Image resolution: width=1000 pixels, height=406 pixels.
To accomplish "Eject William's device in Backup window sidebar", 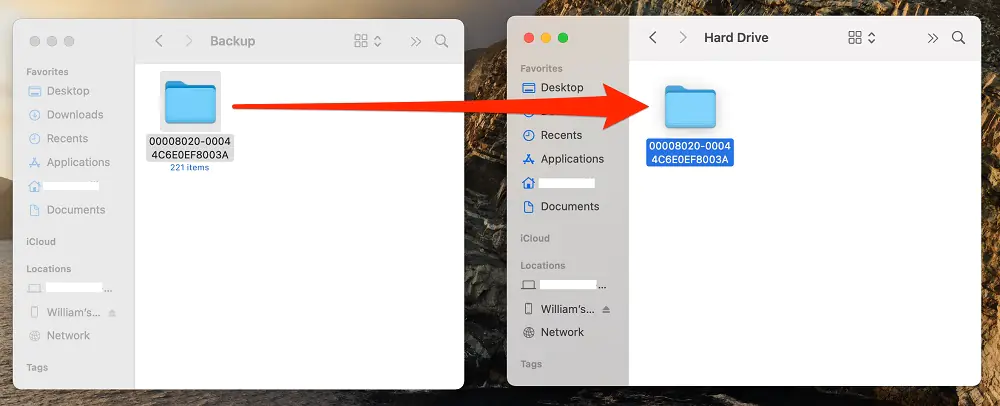I will (113, 313).
